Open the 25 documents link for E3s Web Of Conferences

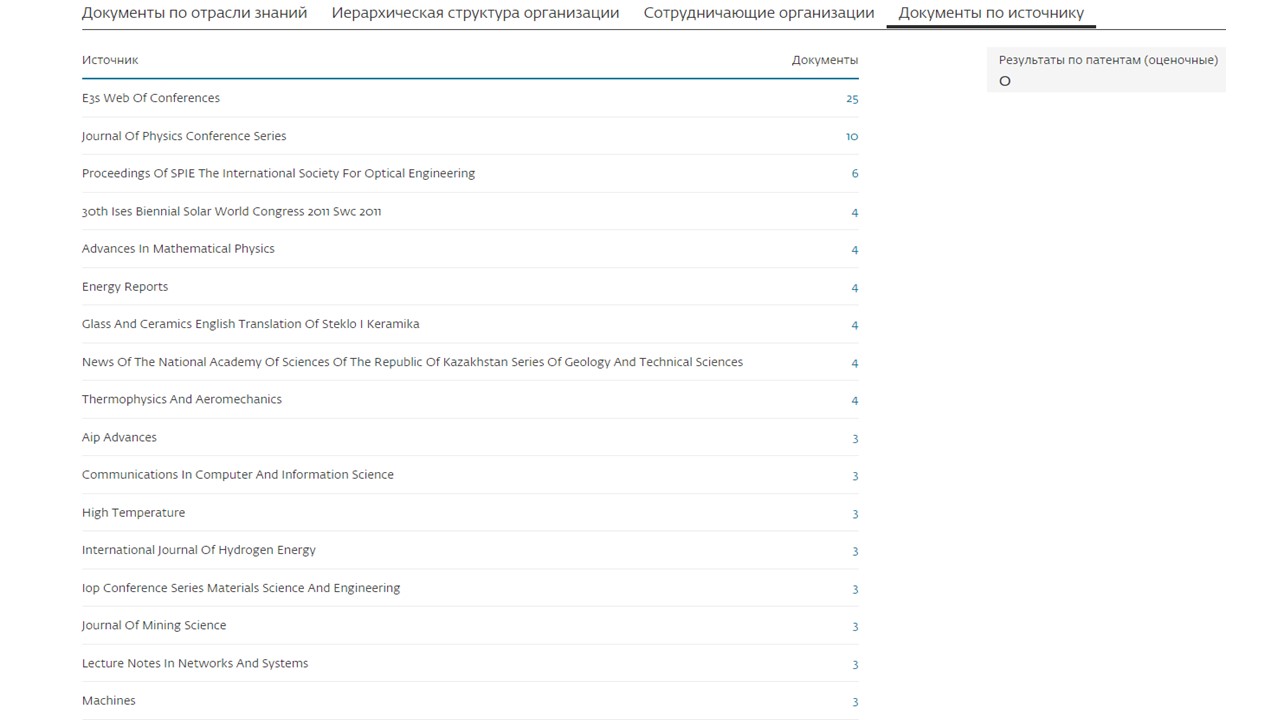pos(851,99)
